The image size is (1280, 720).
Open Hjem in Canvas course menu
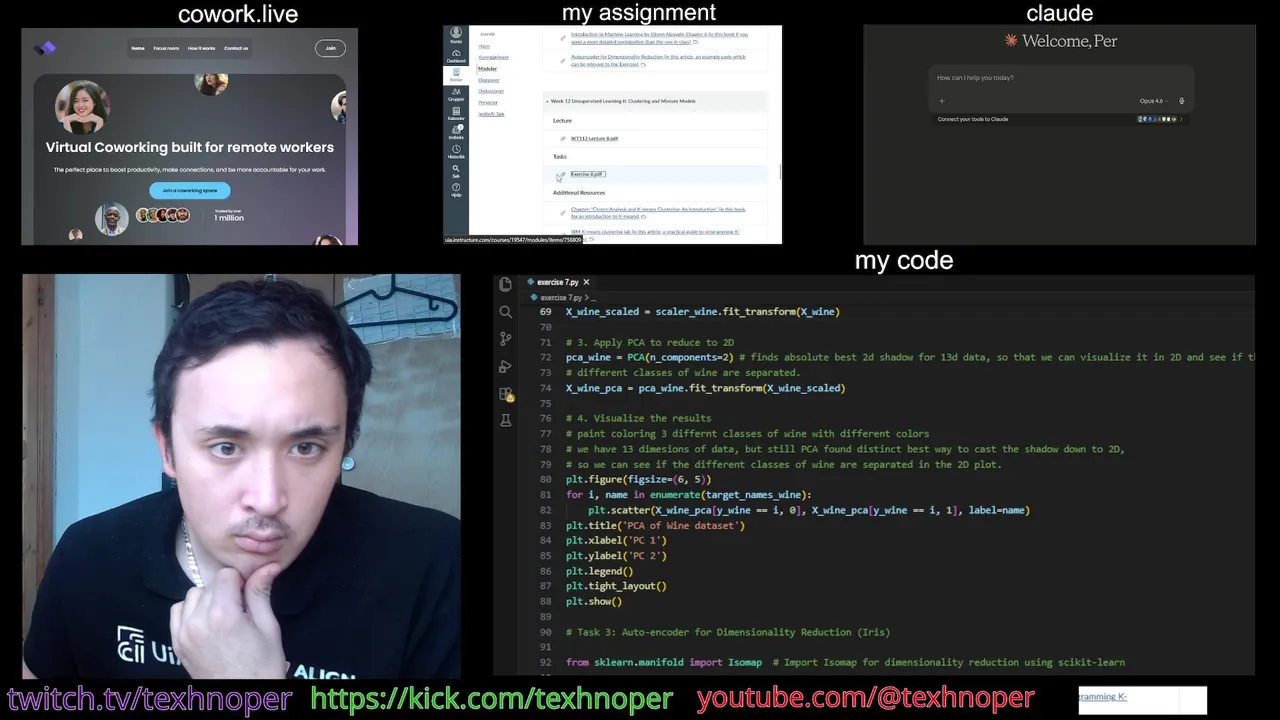tap(484, 46)
